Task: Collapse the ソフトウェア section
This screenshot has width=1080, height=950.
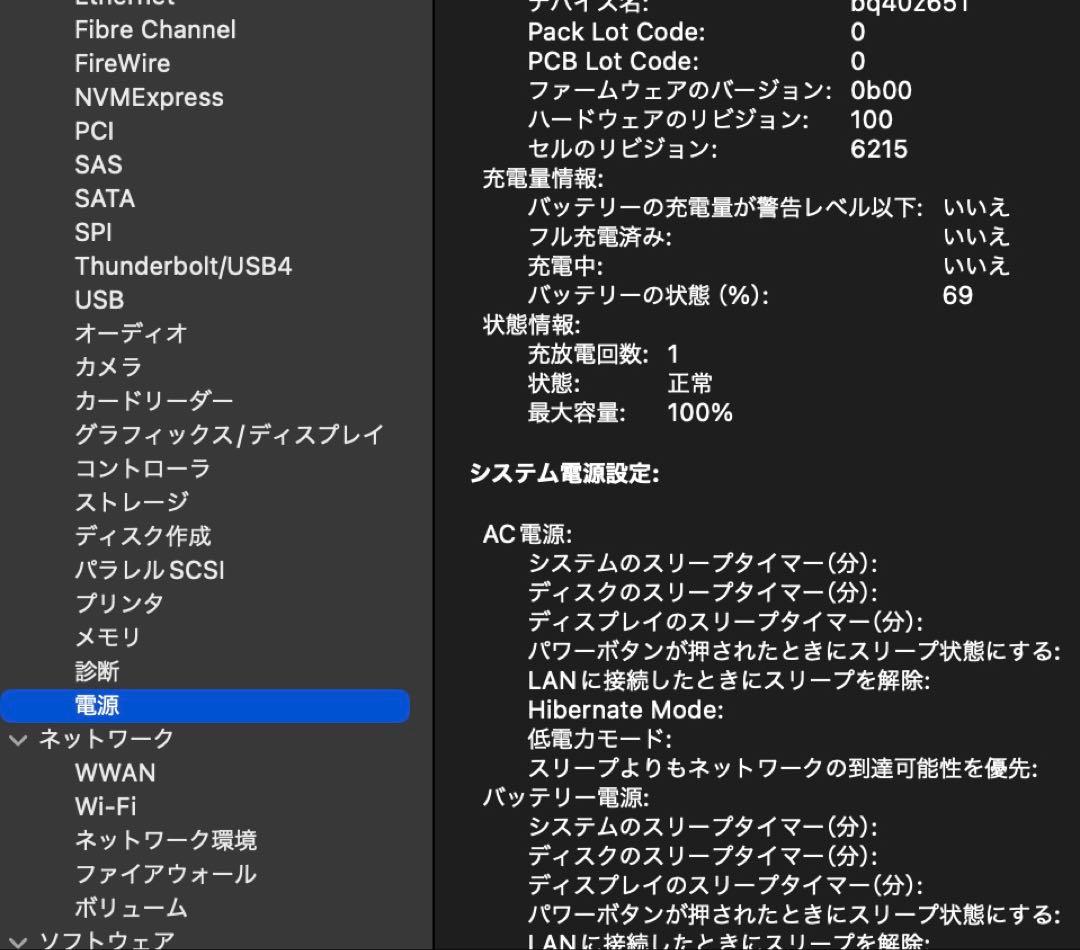Action: (x=16, y=940)
